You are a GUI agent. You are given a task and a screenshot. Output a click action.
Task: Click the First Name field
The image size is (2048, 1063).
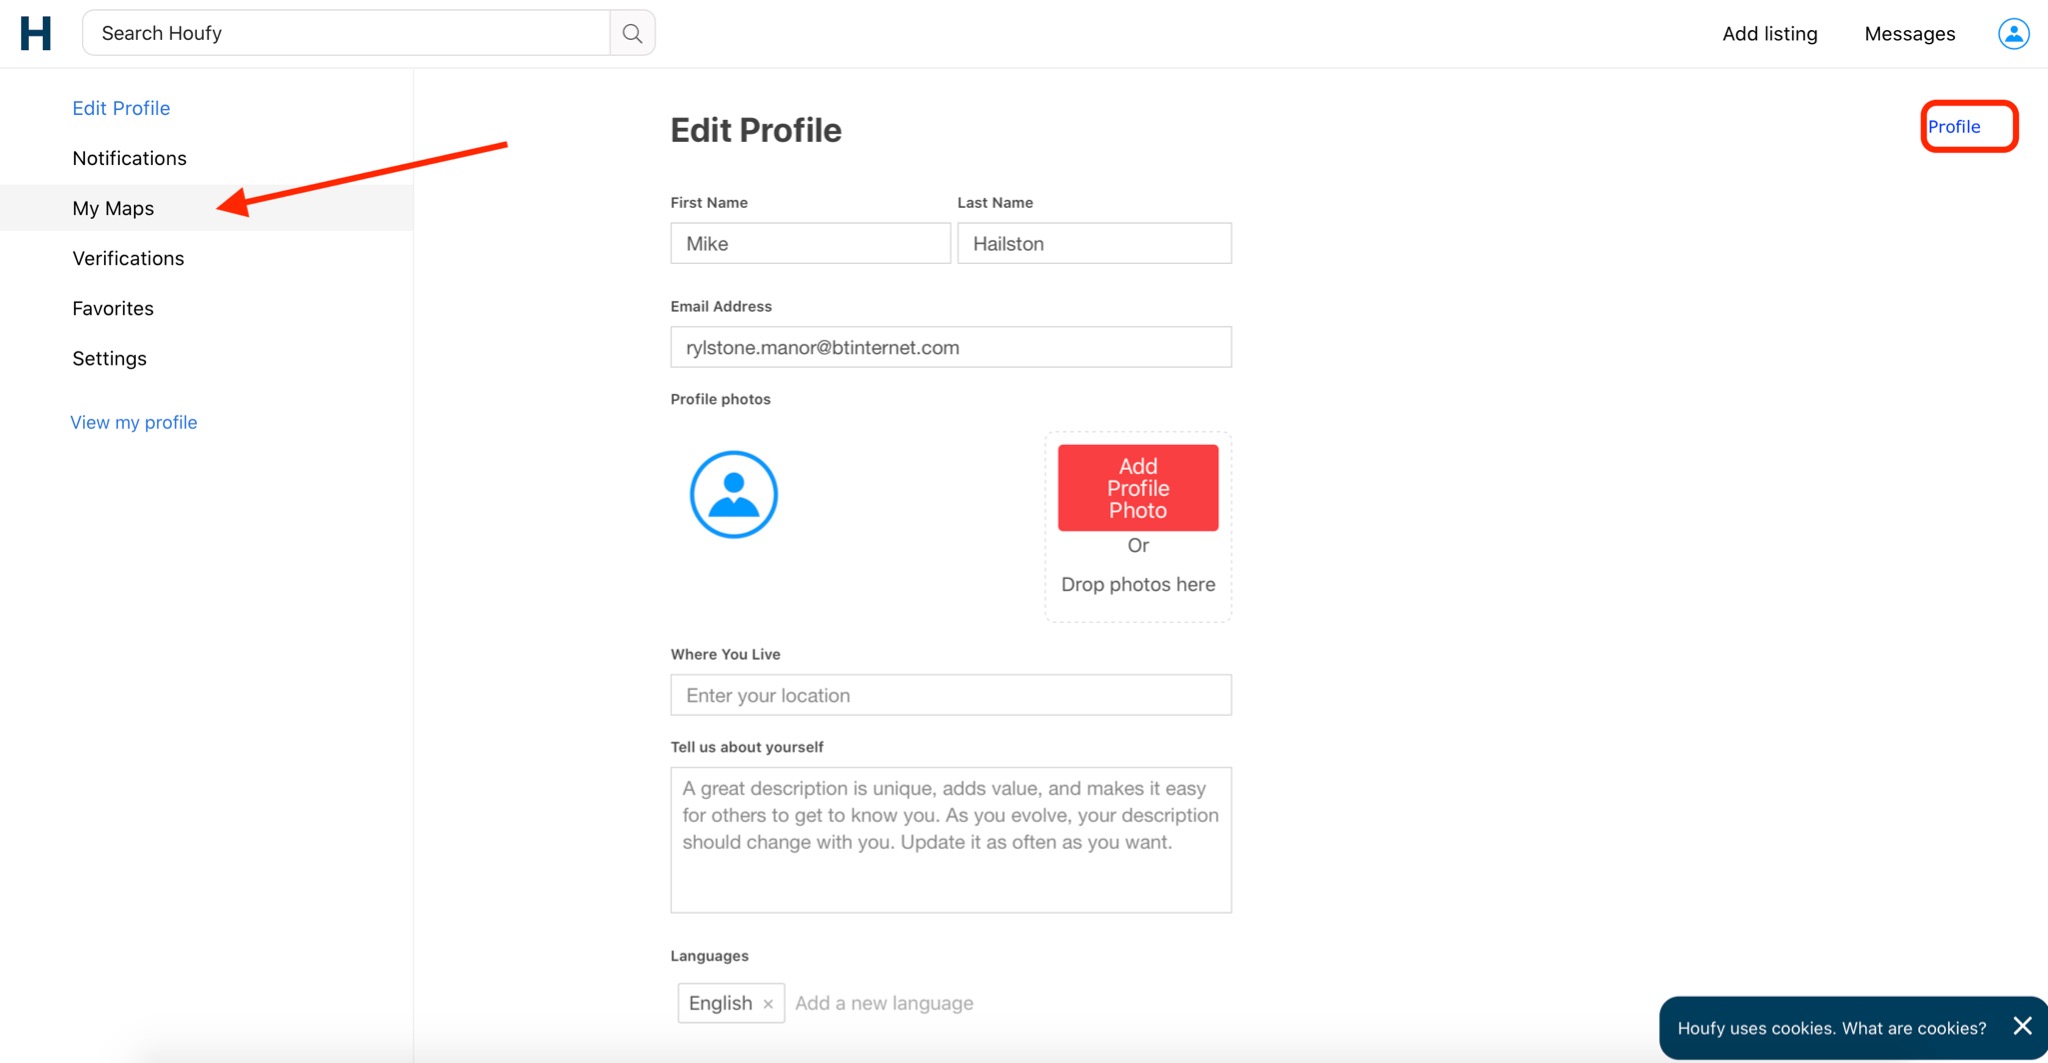[810, 243]
